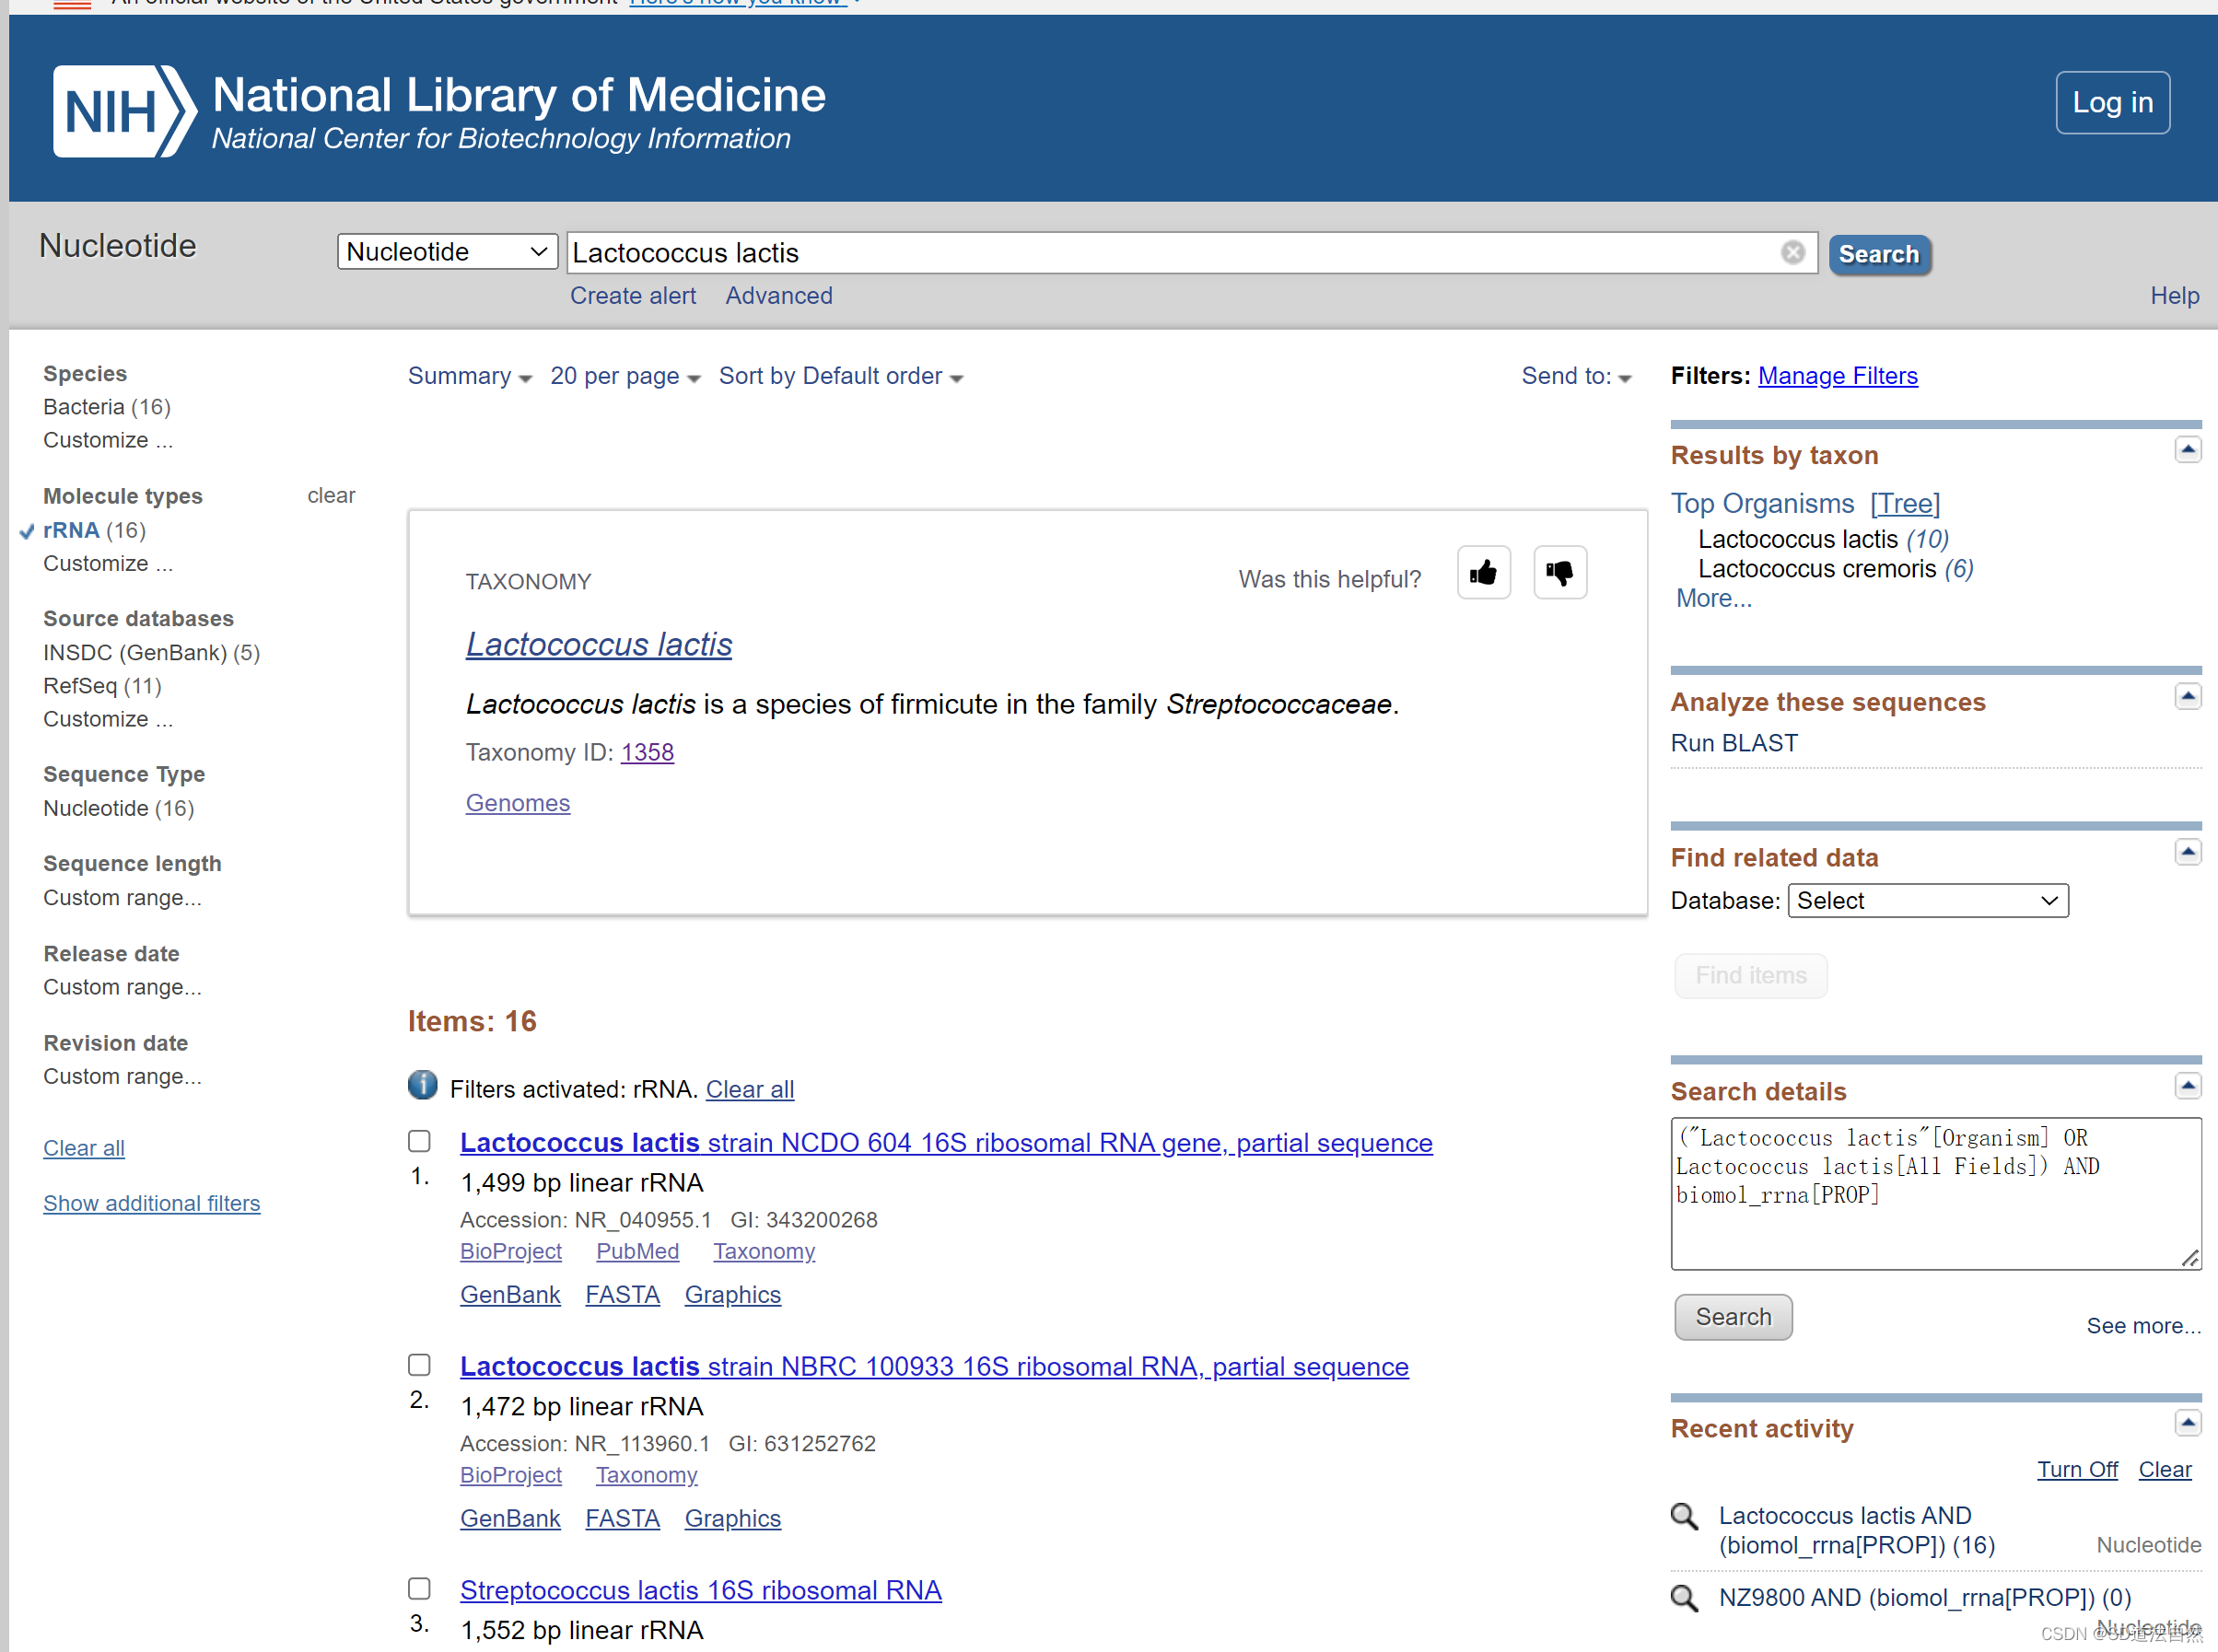Open the Summary display settings menu

click(469, 377)
